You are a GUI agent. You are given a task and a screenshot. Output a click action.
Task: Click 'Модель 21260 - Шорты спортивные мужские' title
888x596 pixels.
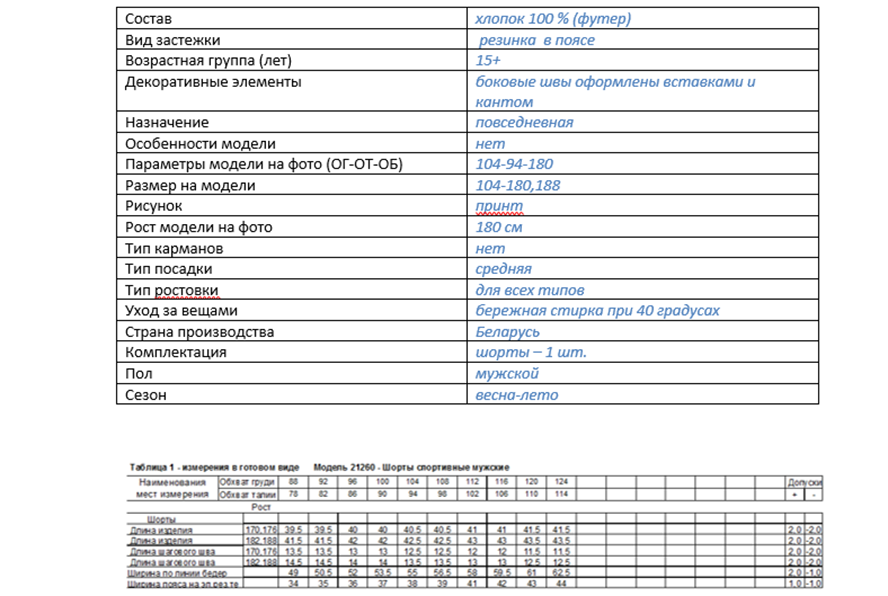point(411,467)
